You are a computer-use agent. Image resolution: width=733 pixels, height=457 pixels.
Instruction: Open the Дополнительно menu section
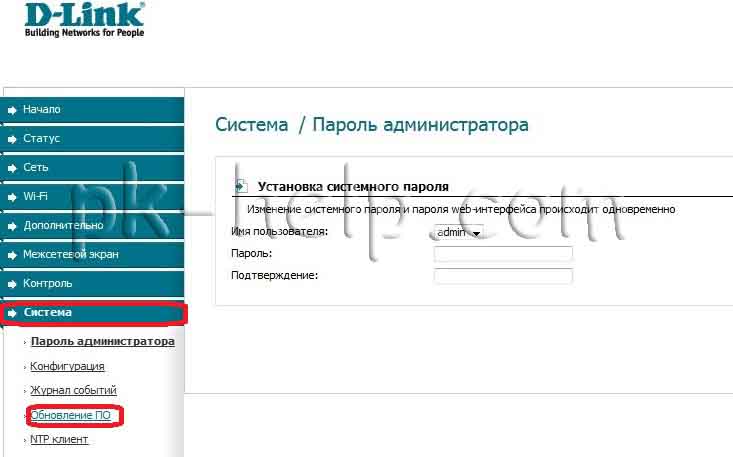93,226
